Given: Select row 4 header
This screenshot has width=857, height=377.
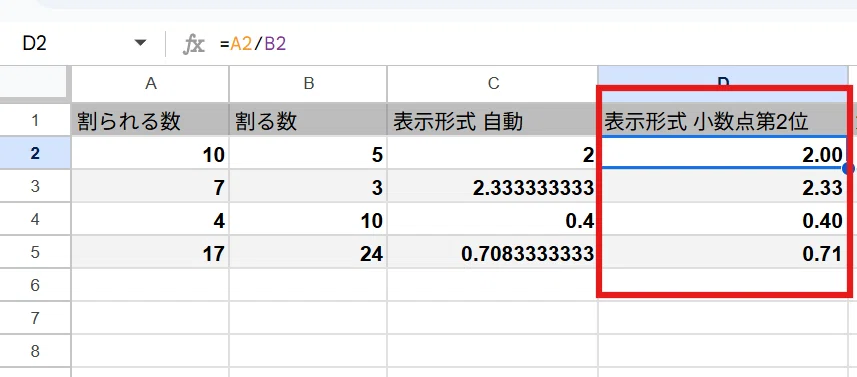Looking at the screenshot, I should pos(36,219).
